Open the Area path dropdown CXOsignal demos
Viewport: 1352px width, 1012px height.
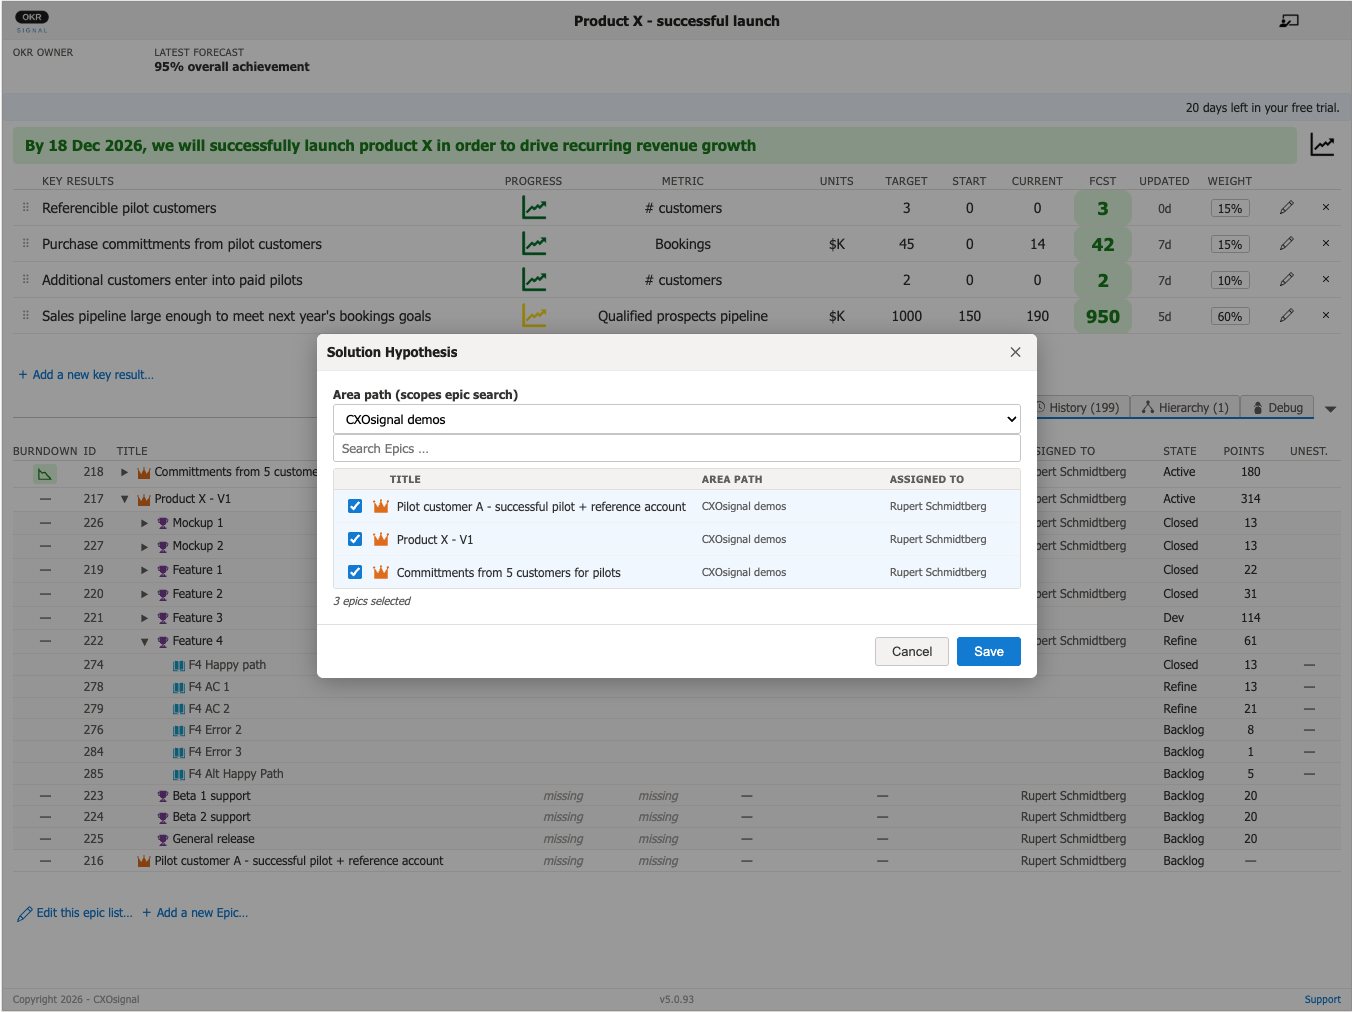click(677, 419)
